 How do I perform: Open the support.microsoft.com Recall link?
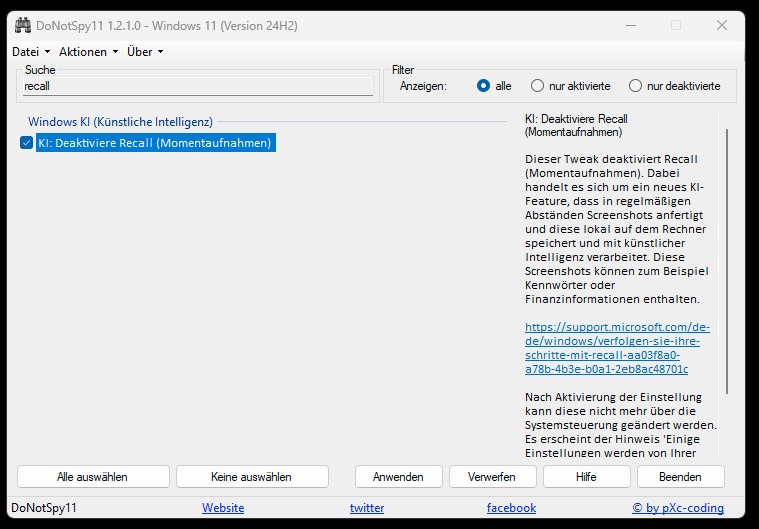coord(617,348)
